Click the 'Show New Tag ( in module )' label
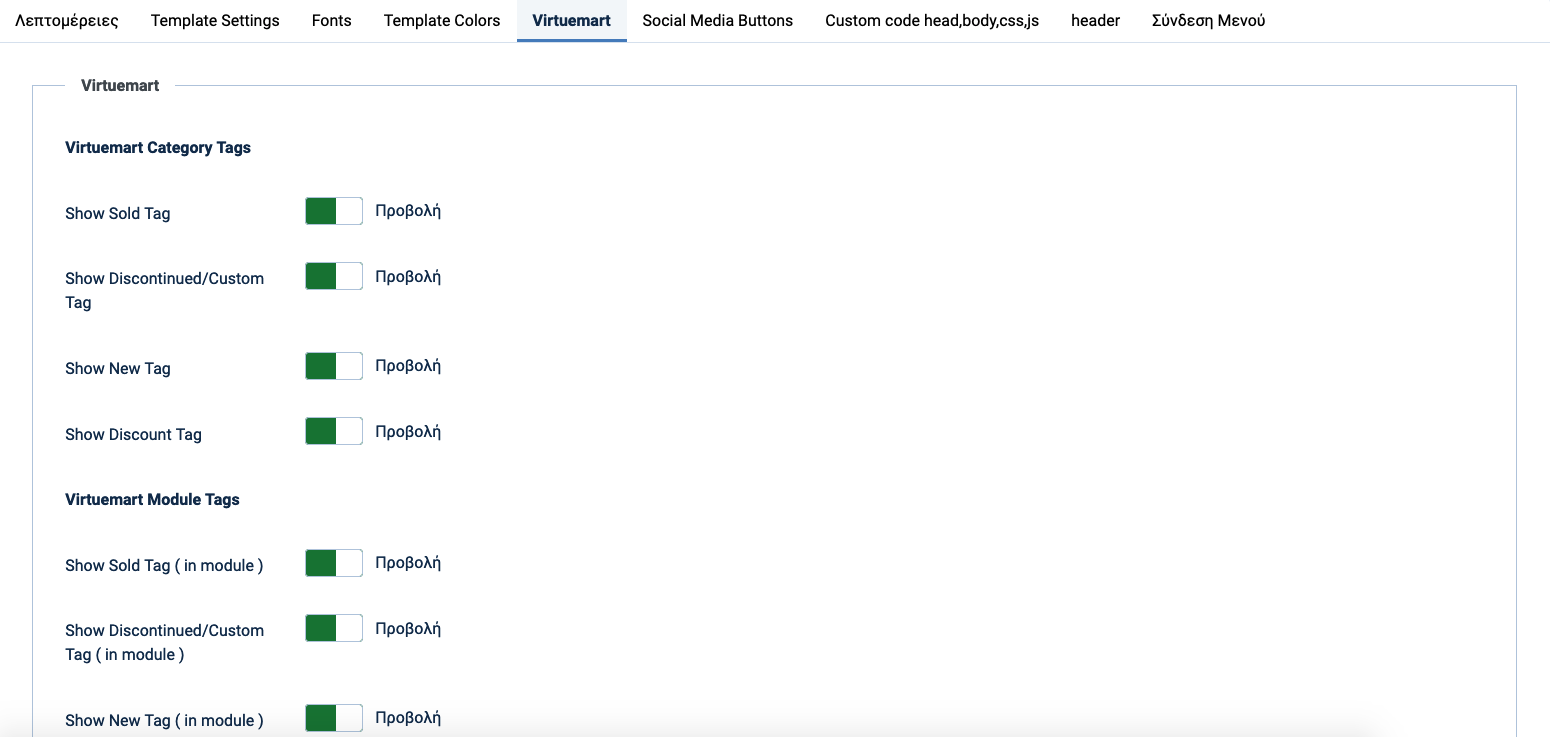 [x=164, y=721]
